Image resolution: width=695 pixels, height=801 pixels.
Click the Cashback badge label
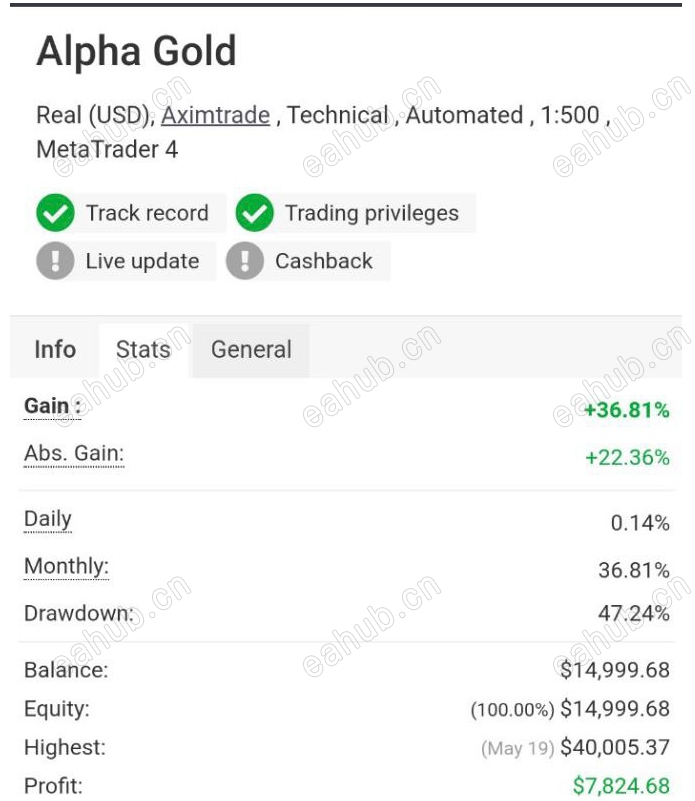[x=323, y=261]
